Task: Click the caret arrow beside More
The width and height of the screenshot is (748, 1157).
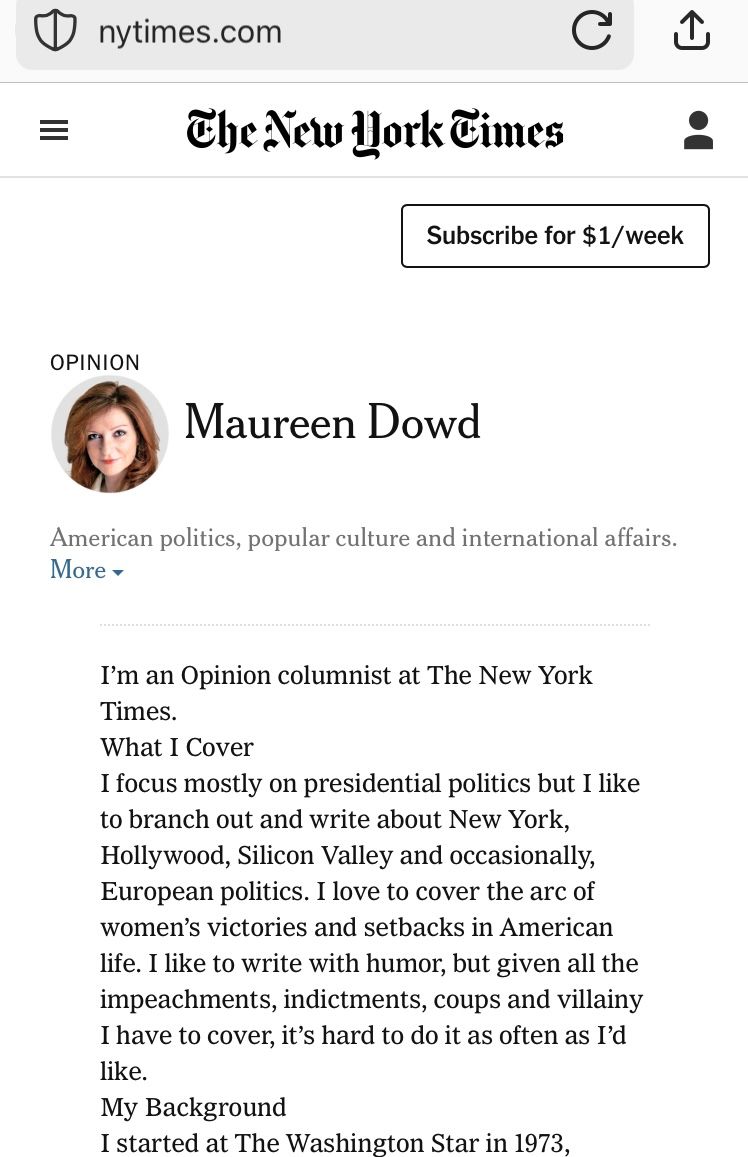Action: coord(117,573)
